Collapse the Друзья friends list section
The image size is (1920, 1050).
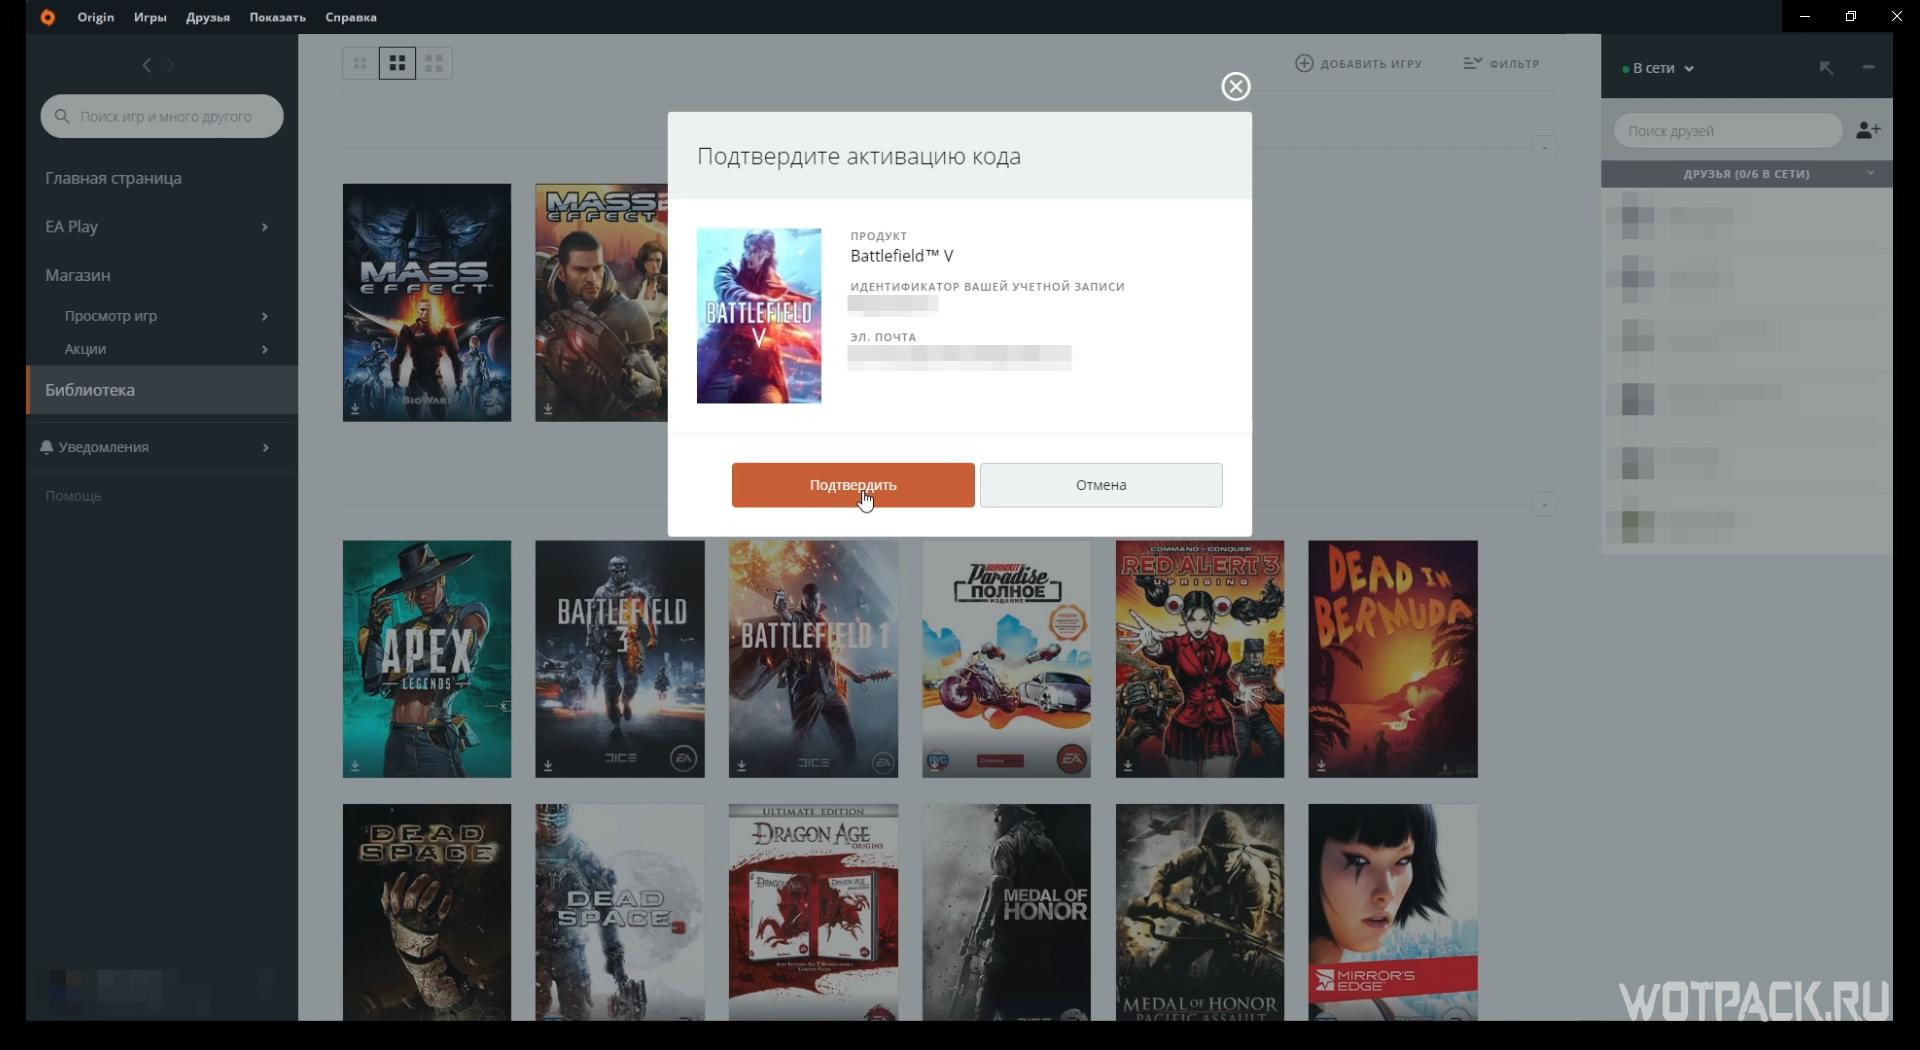tap(1869, 173)
